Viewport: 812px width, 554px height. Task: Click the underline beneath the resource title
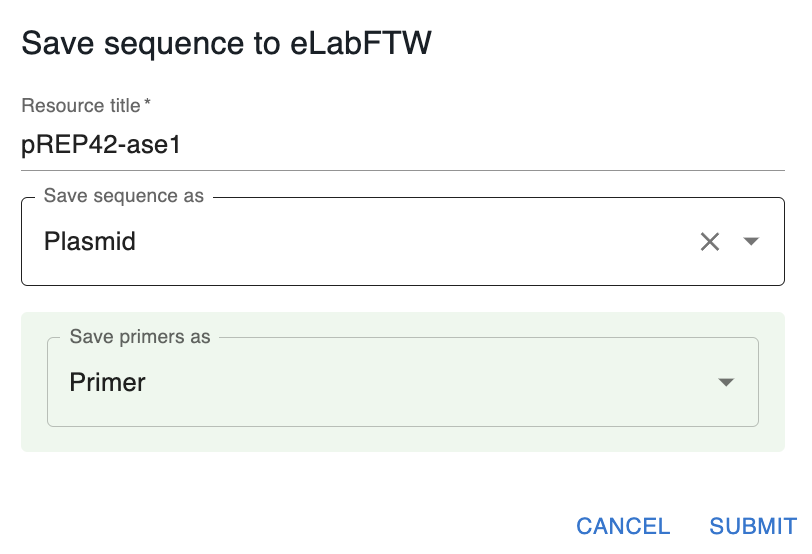tap(400, 170)
